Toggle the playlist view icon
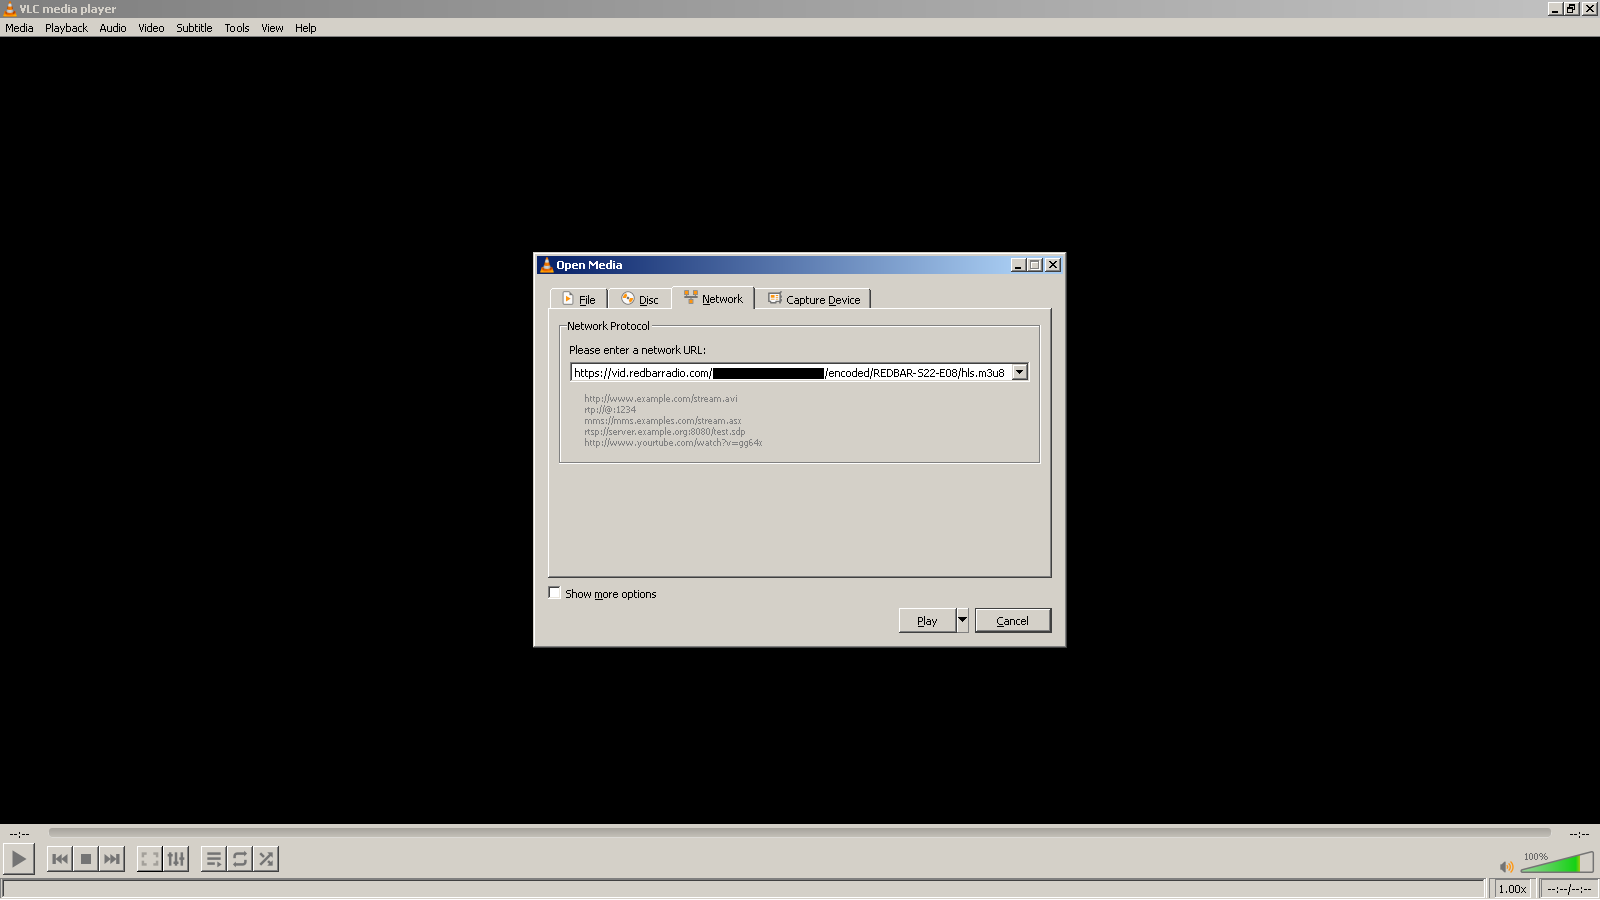The height and width of the screenshot is (900, 1600). tap(214, 859)
